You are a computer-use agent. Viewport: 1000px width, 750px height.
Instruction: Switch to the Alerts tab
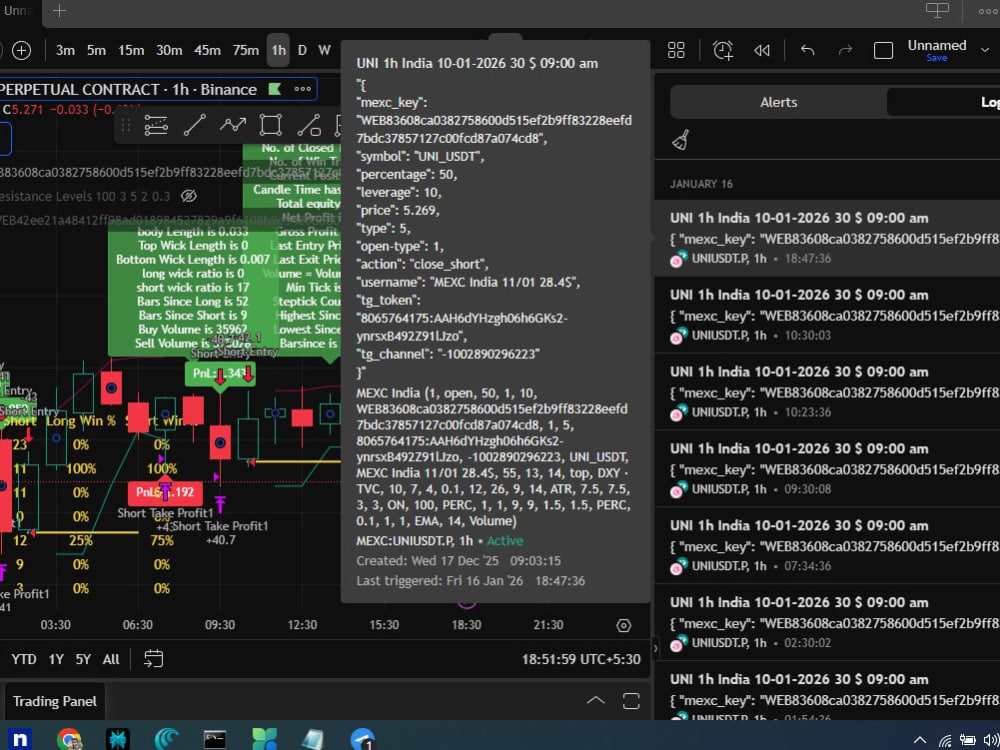click(x=778, y=102)
